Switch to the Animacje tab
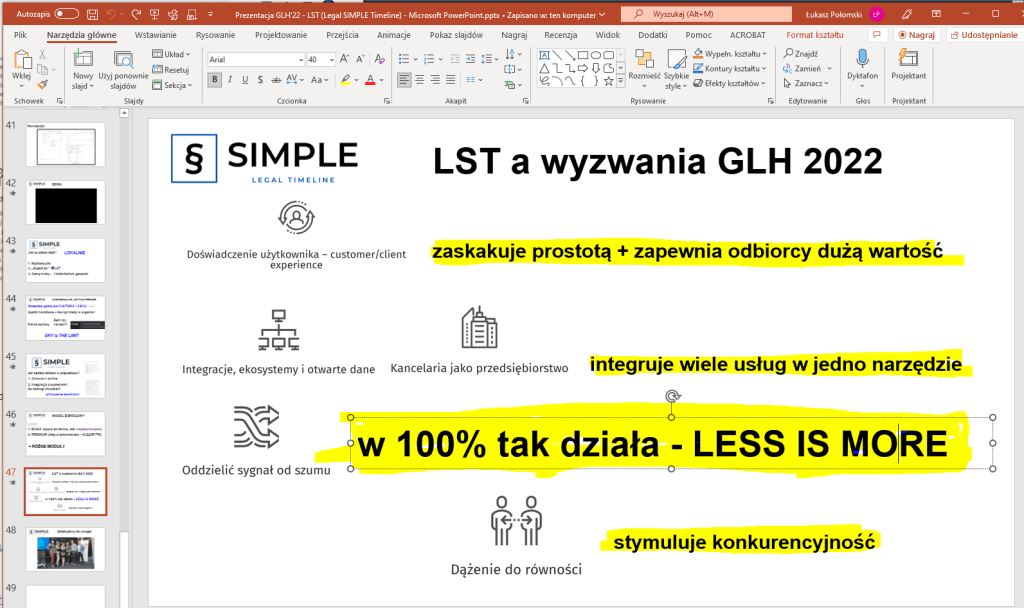This screenshot has height=608, width=1024. point(393,35)
